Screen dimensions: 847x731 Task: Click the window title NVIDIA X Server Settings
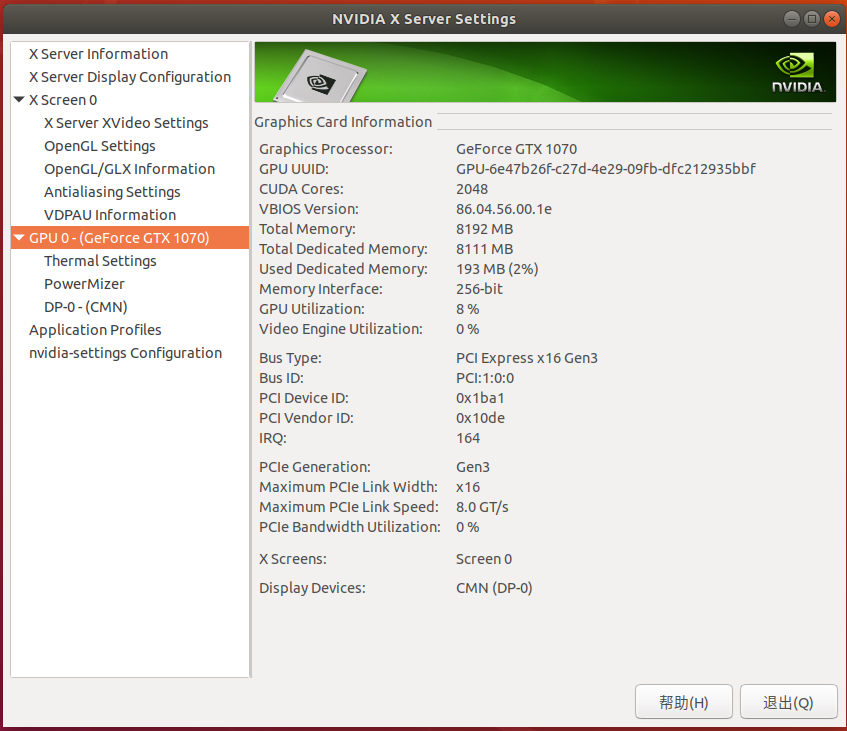pos(424,19)
